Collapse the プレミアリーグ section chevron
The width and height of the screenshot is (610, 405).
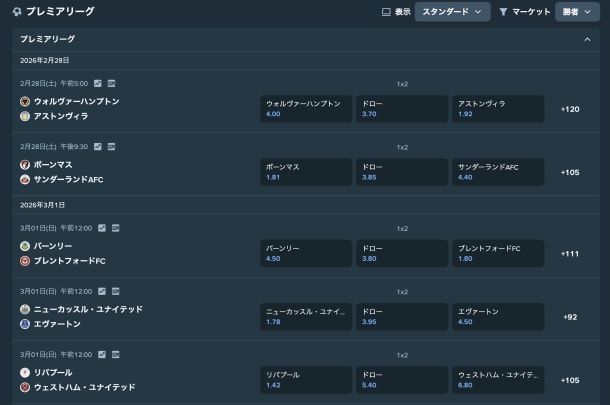point(587,39)
